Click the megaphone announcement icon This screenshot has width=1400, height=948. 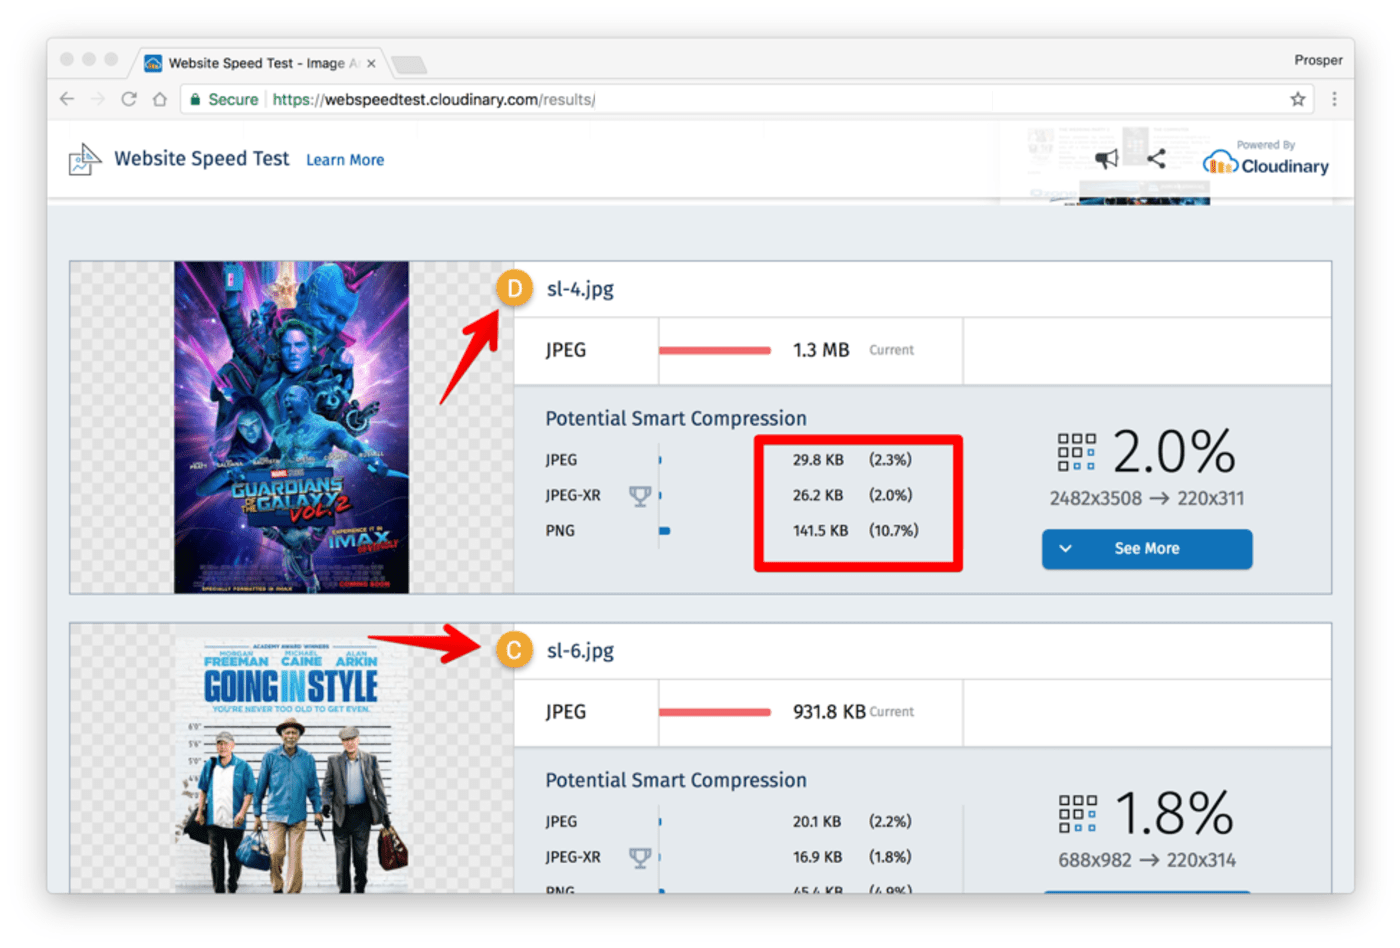(1106, 159)
